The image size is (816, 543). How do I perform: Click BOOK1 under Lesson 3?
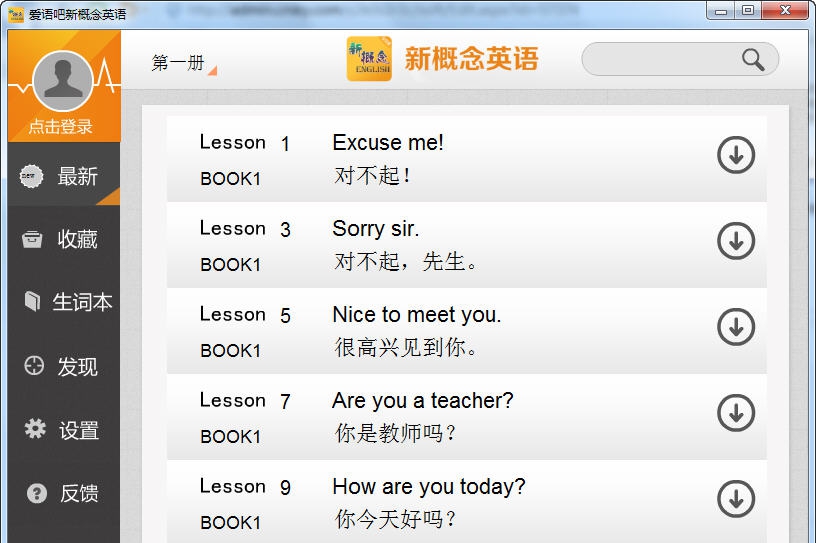coord(230,264)
